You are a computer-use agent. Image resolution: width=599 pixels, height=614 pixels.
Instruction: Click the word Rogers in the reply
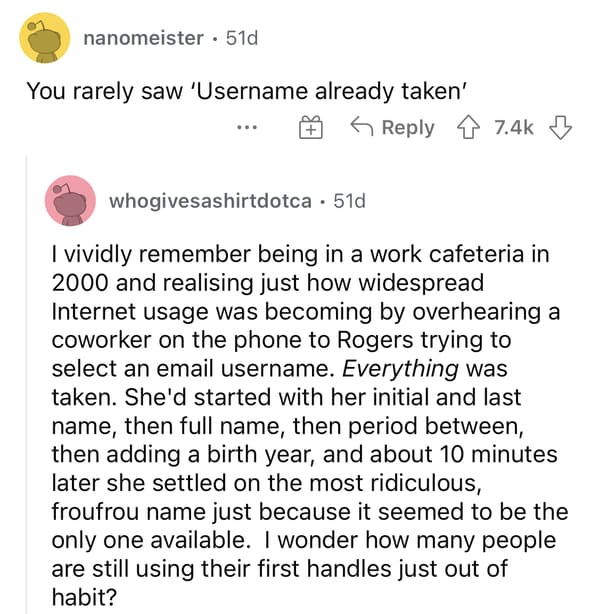click(x=375, y=340)
